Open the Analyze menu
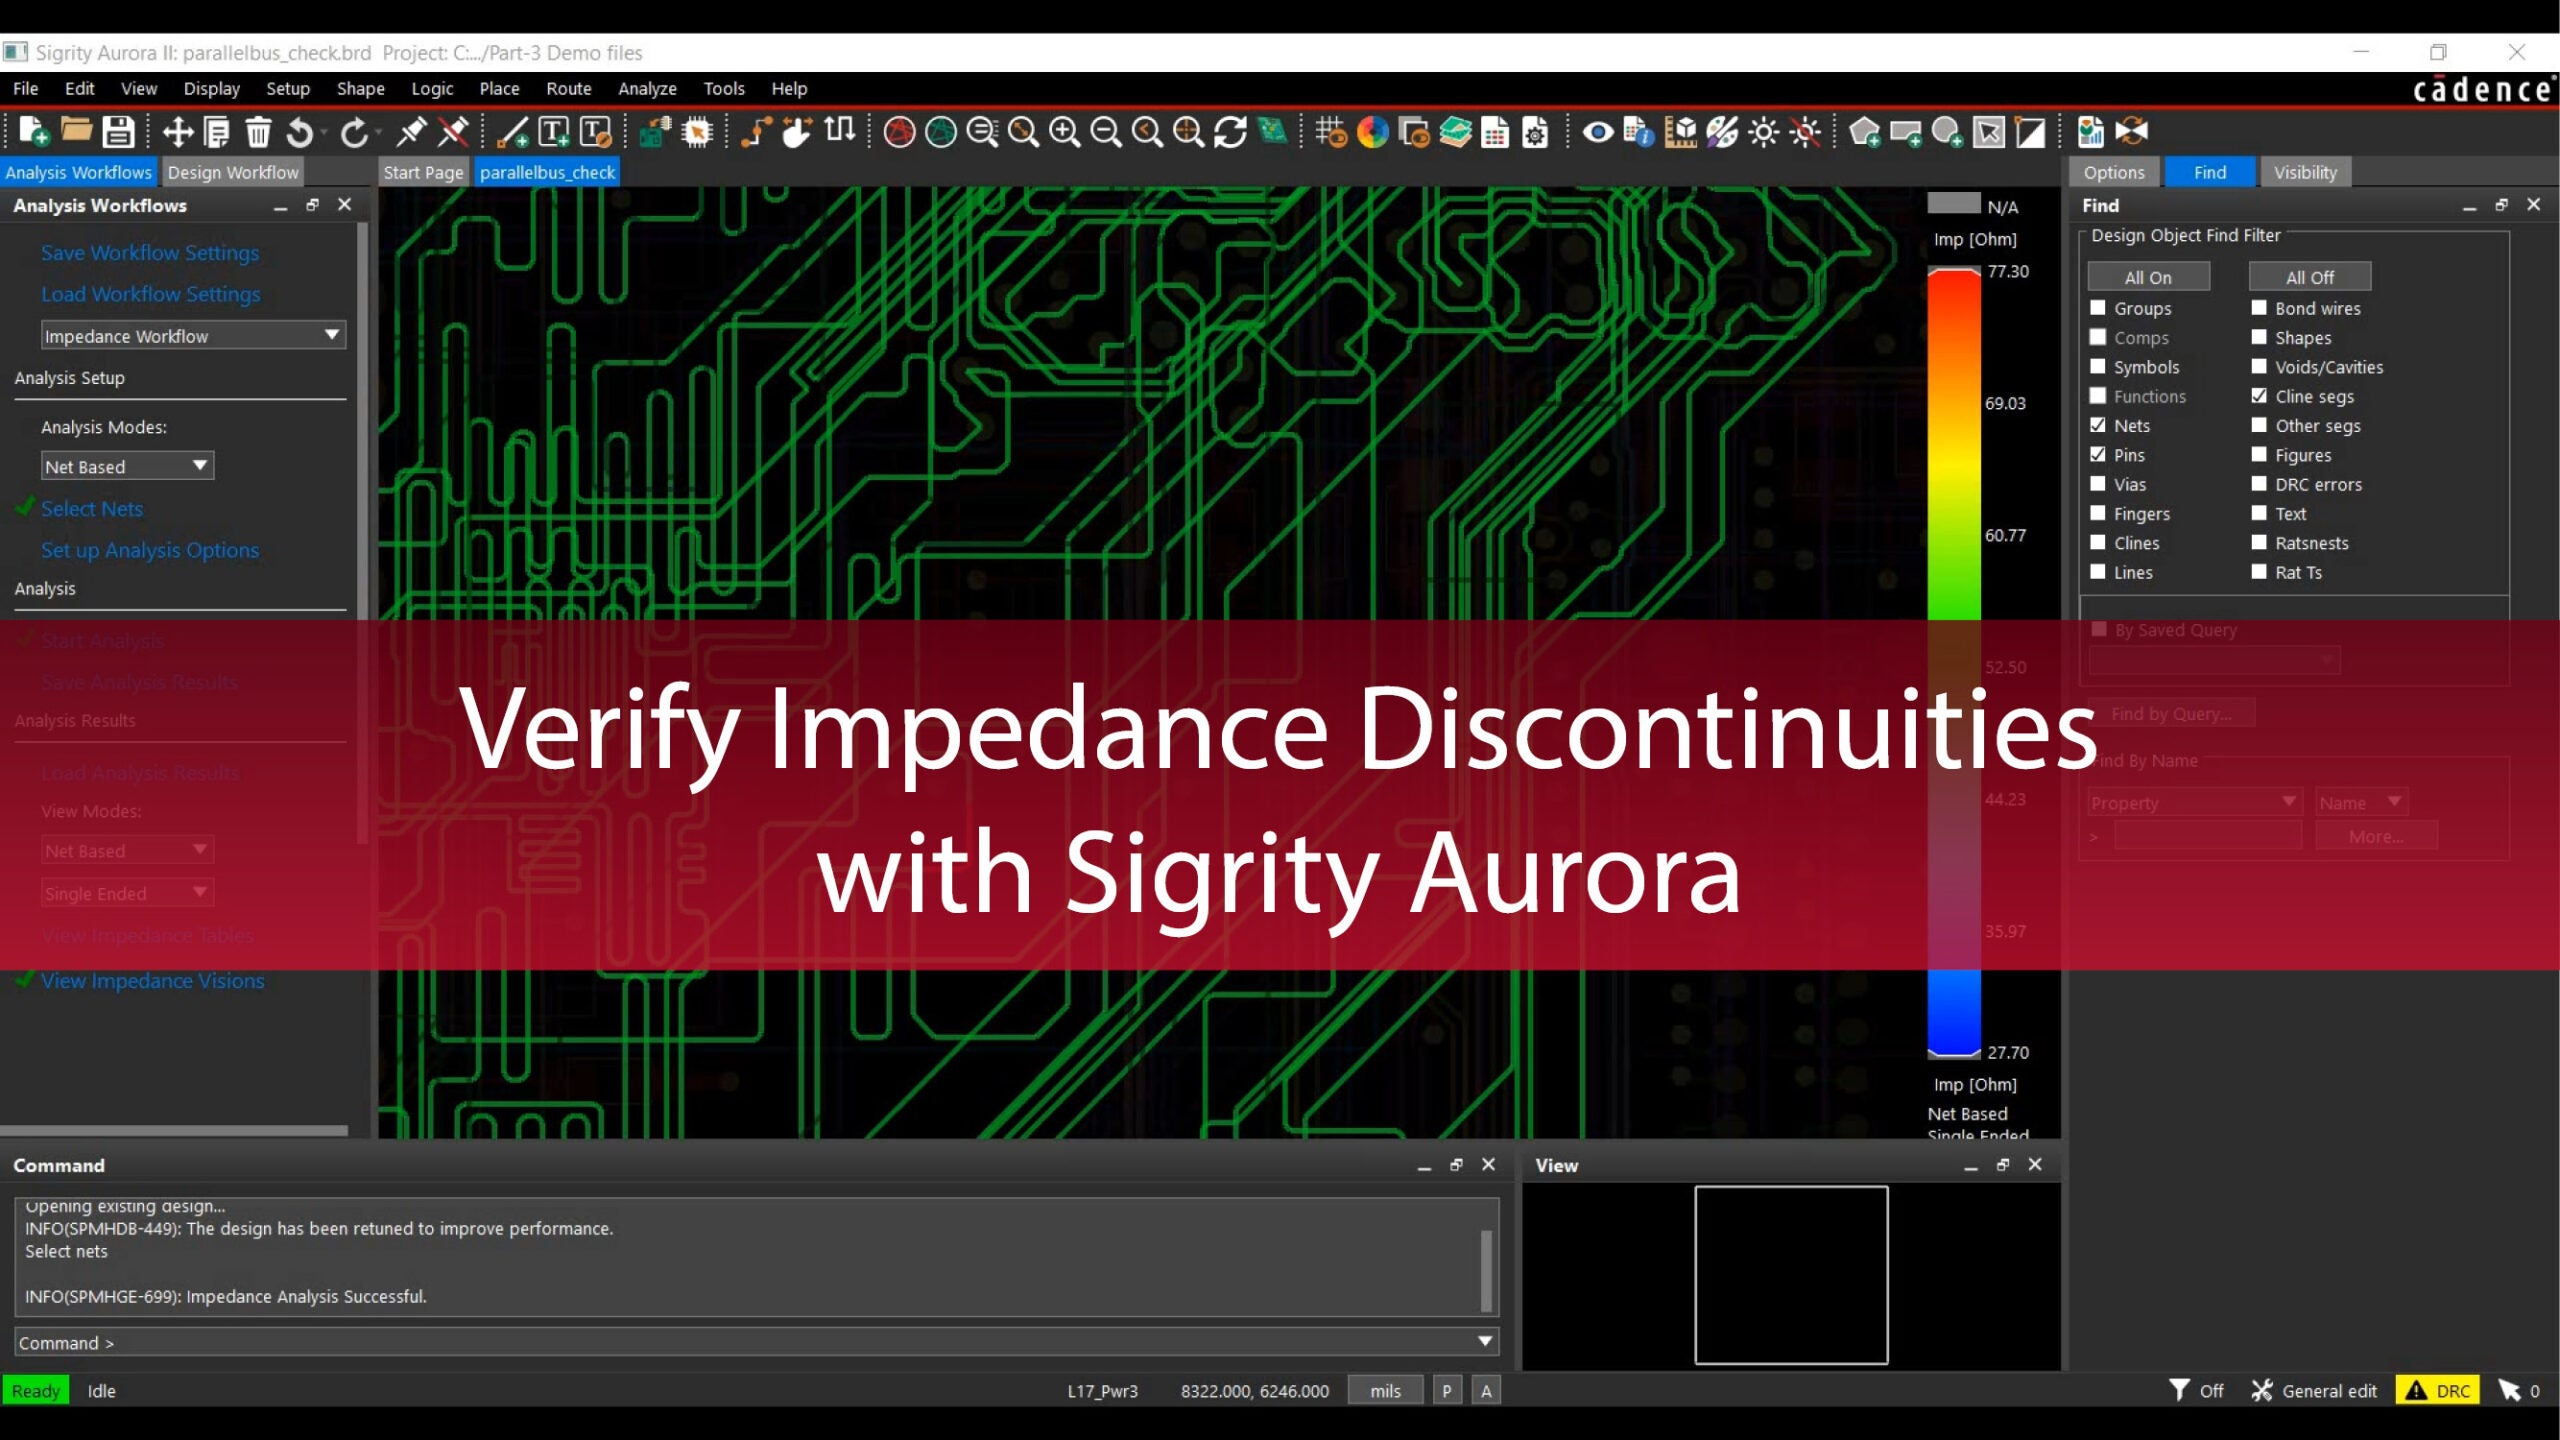This screenshot has height=1440, width=2560. pos(647,88)
